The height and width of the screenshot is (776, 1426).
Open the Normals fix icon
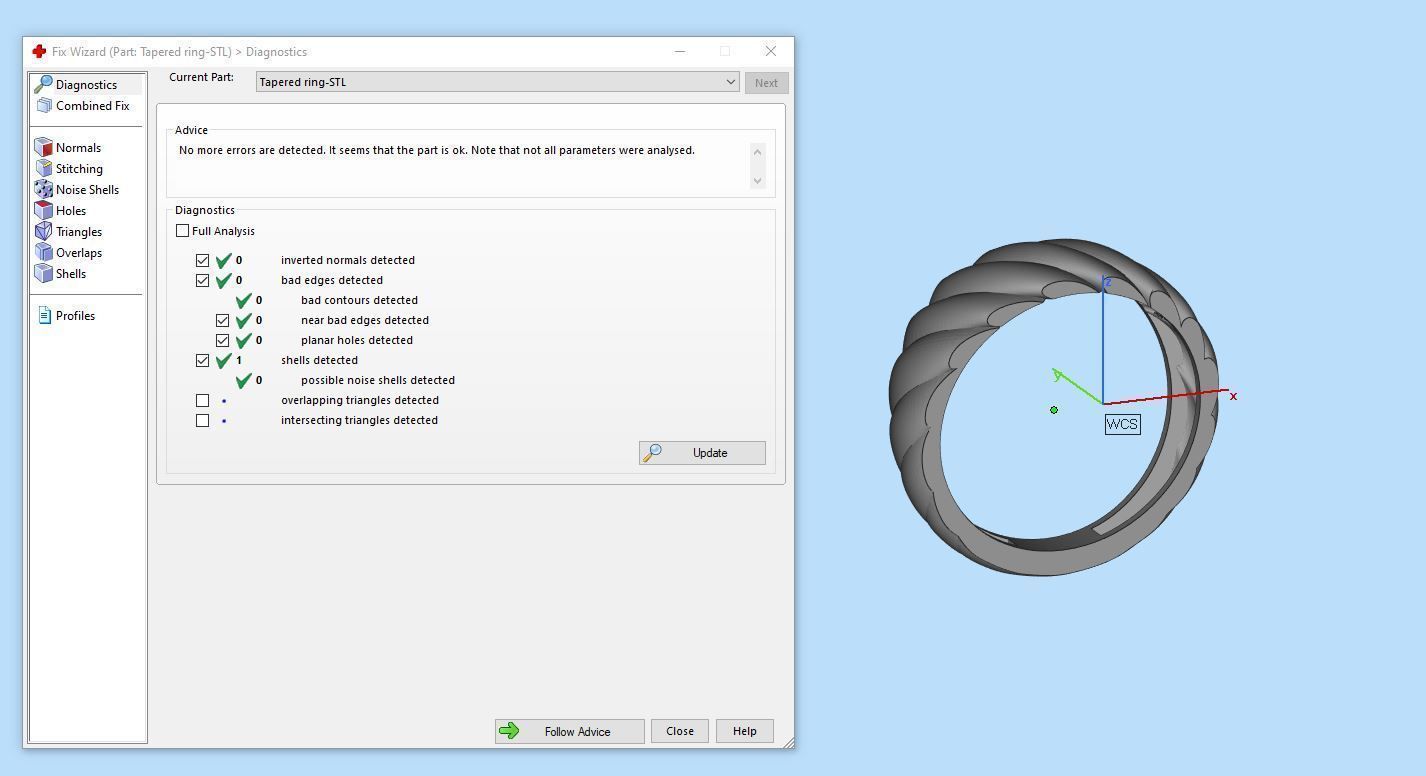coord(43,148)
